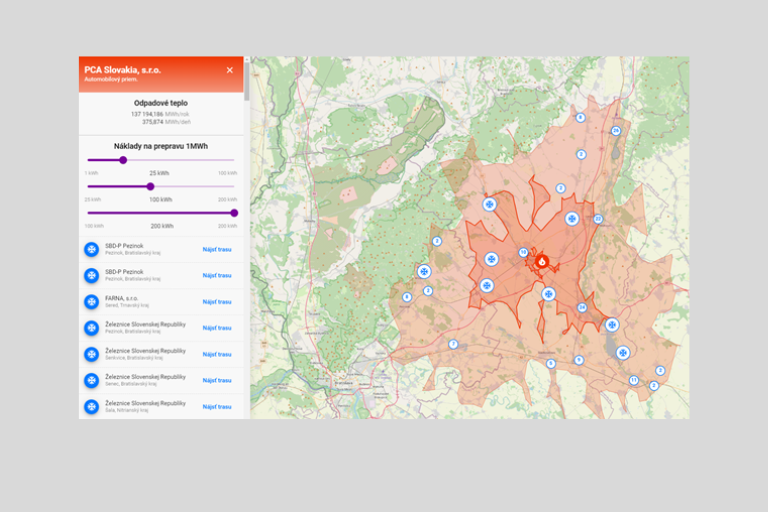Close the PCA Slovakia details panel
768x512 pixels.
tap(229, 70)
